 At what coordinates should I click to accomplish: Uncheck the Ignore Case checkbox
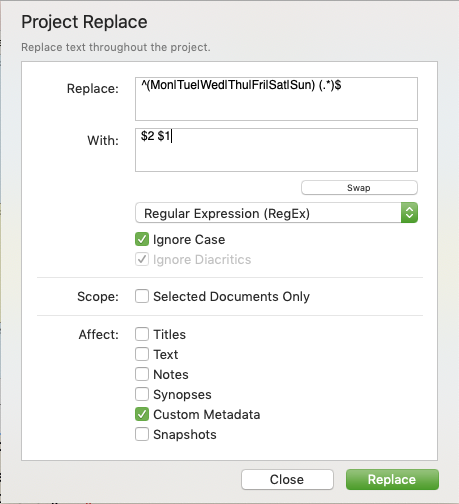click(x=142, y=239)
